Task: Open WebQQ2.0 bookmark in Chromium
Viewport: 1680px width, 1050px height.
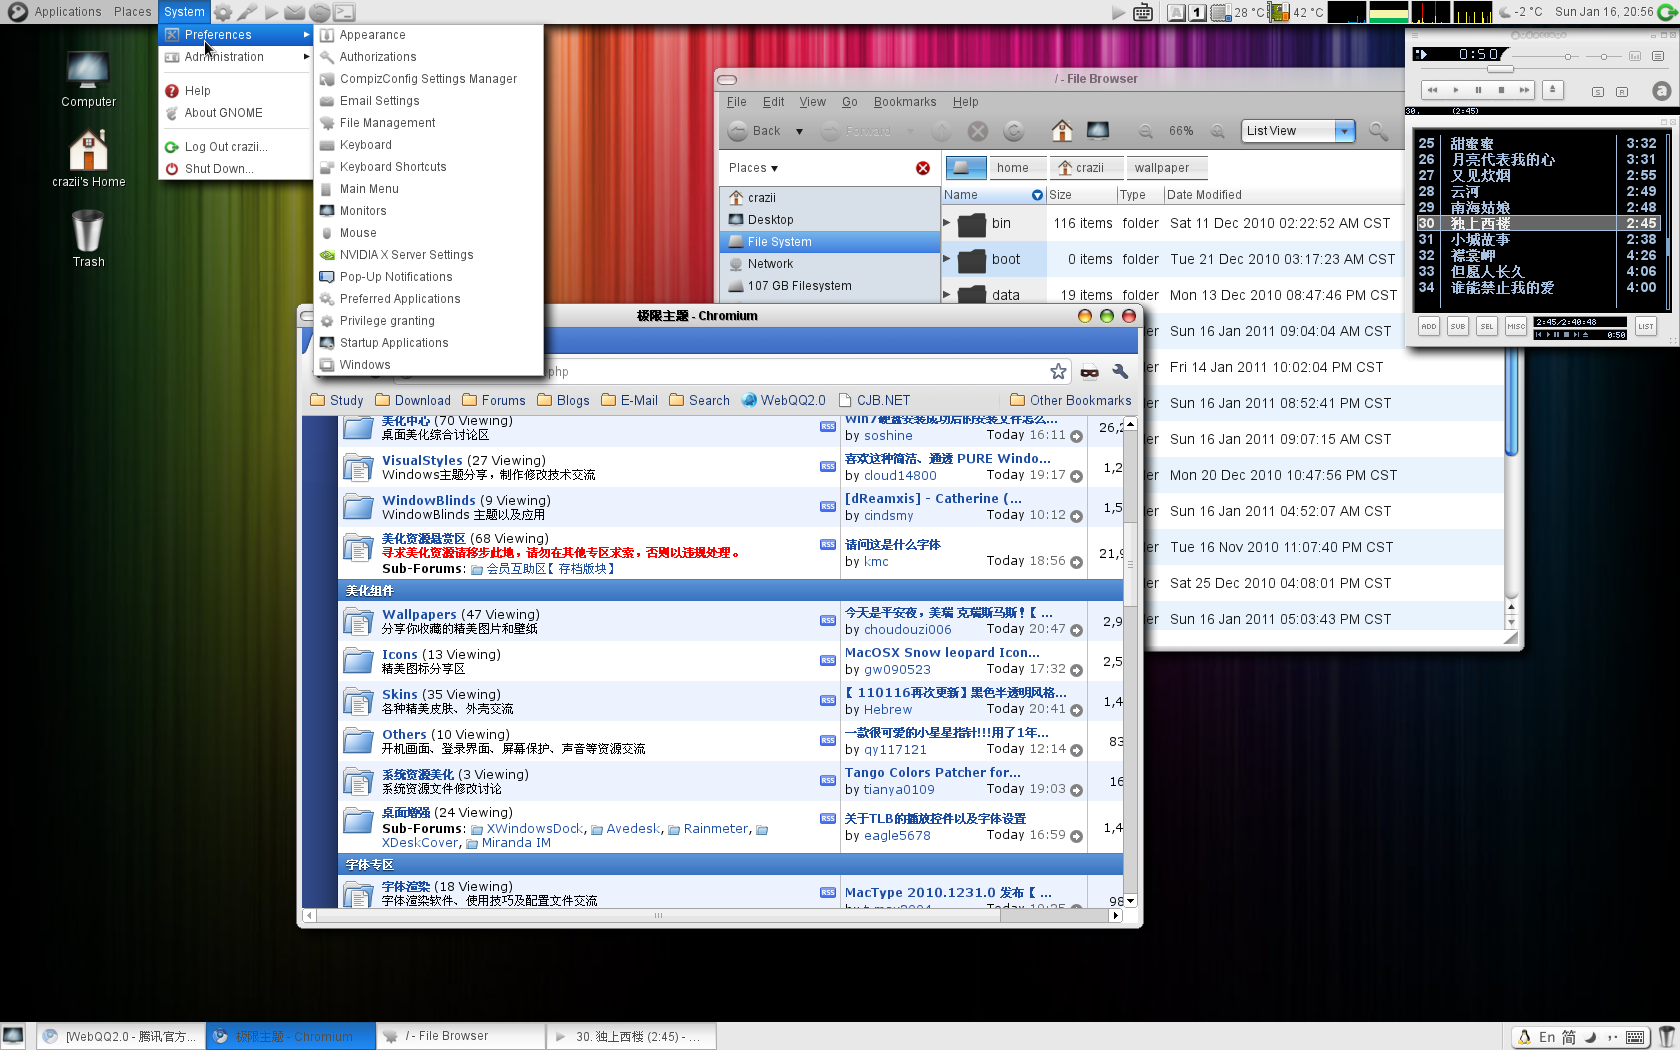Action: [784, 400]
